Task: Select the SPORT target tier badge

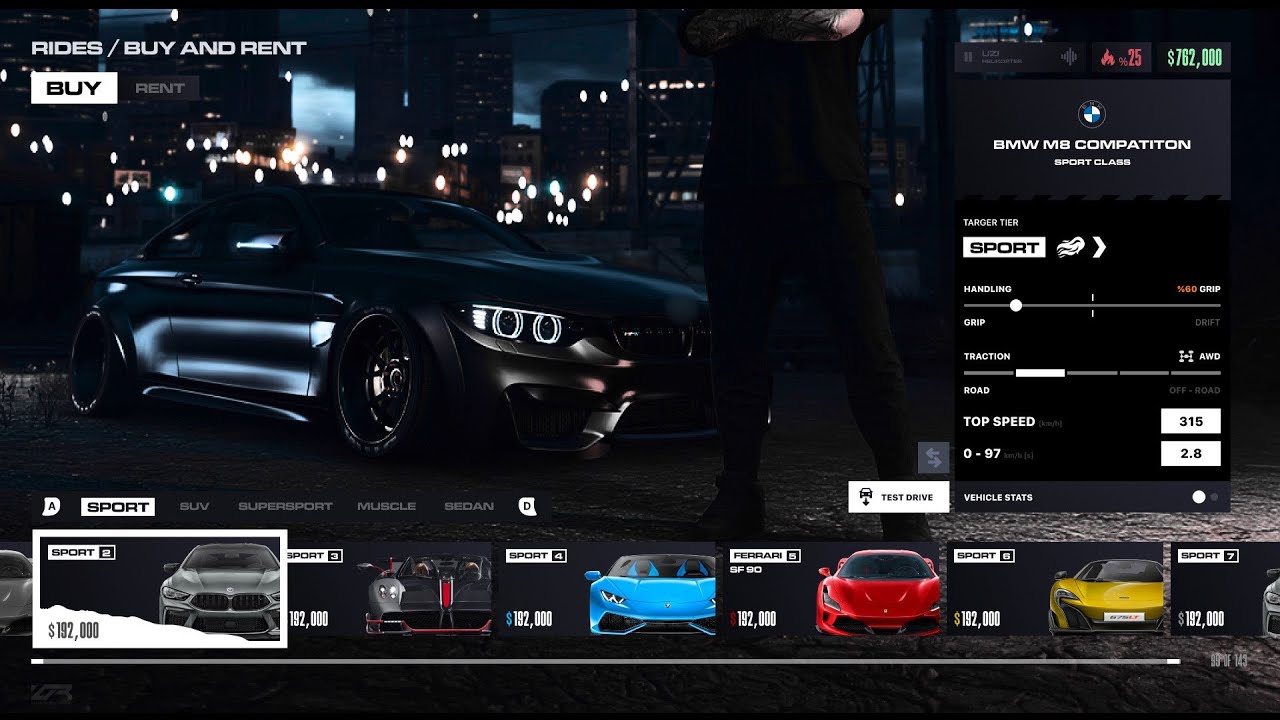Action: point(1004,247)
